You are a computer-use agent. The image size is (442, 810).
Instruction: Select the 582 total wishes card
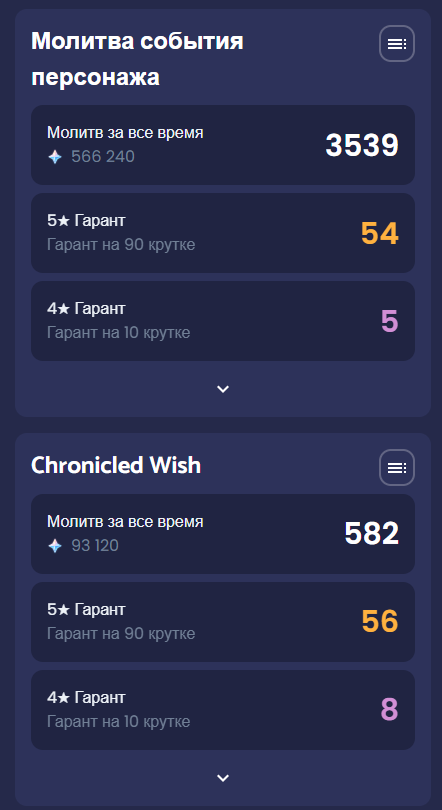pyautogui.click(x=223, y=534)
